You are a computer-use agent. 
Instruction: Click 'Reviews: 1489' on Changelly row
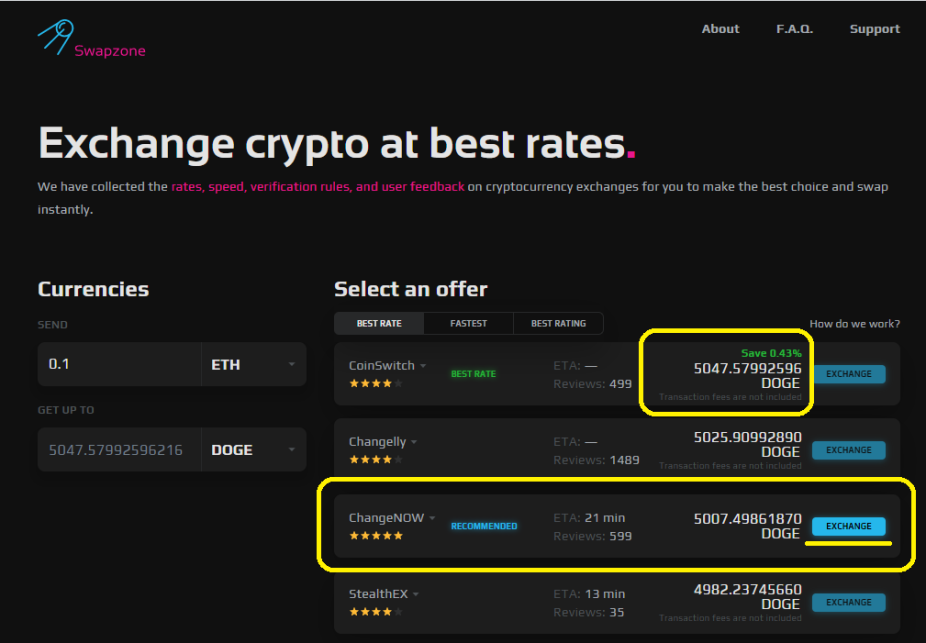coord(596,460)
